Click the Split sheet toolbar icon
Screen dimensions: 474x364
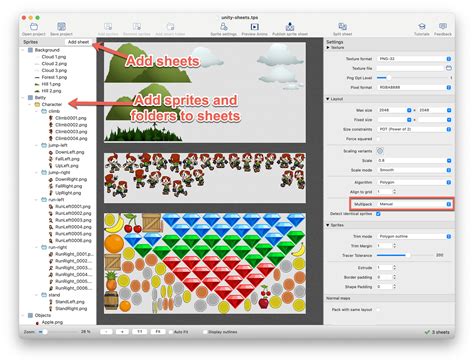[342, 26]
